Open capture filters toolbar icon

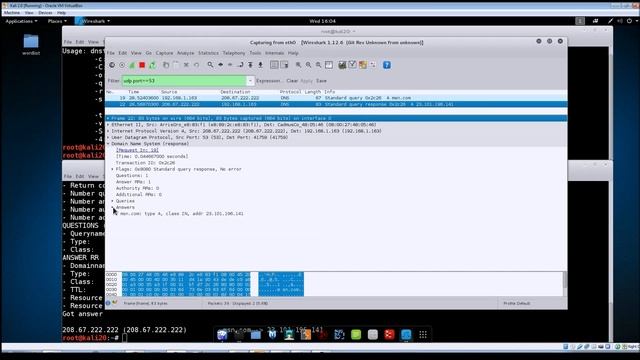pyautogui.click(x=342, y=65)
